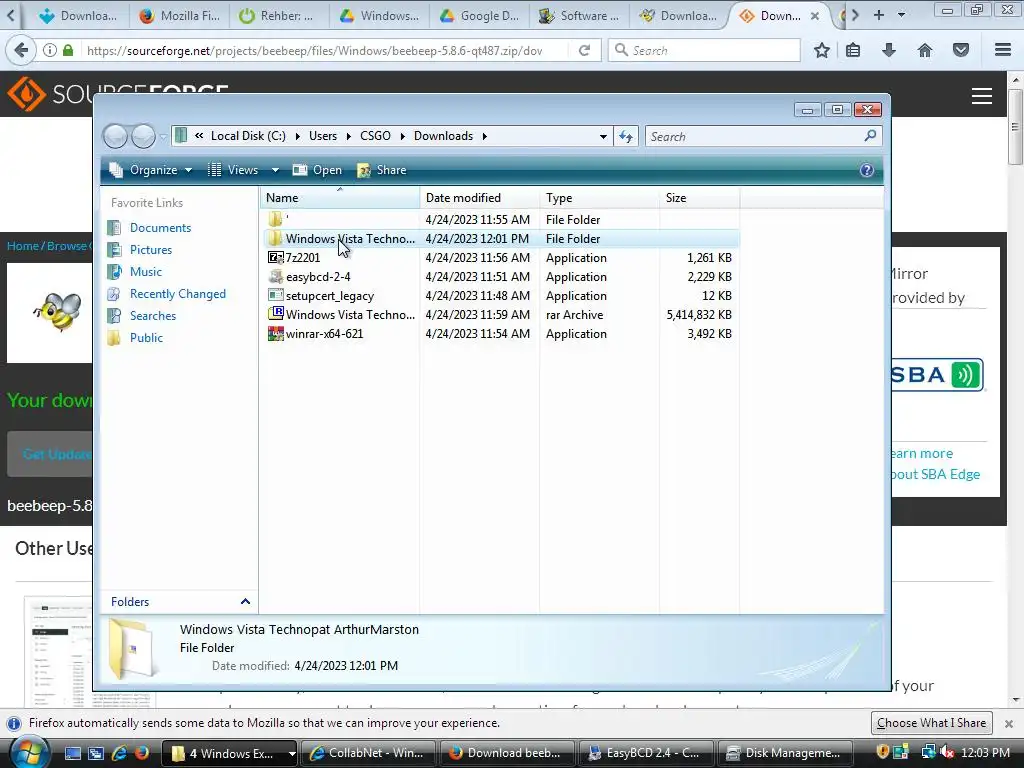Expand the Folders pane chevron

pyautogui.click(x=246, y=601)
